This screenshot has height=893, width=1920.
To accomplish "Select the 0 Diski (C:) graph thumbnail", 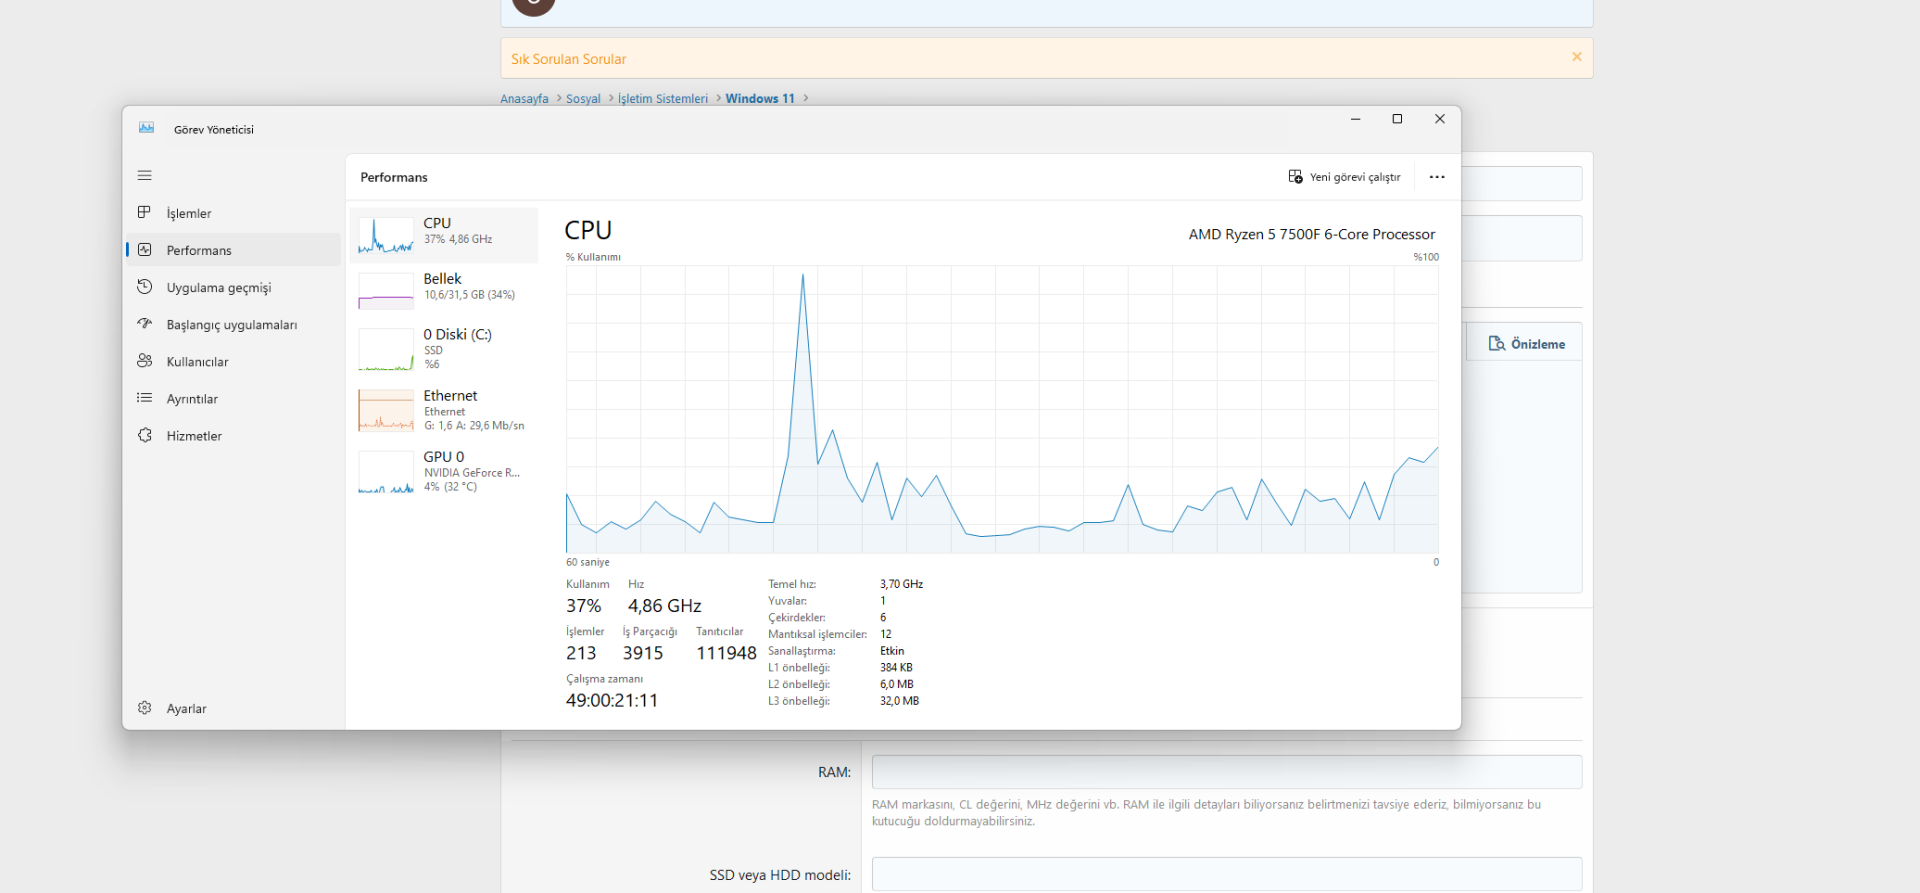I will click(386, 350).
